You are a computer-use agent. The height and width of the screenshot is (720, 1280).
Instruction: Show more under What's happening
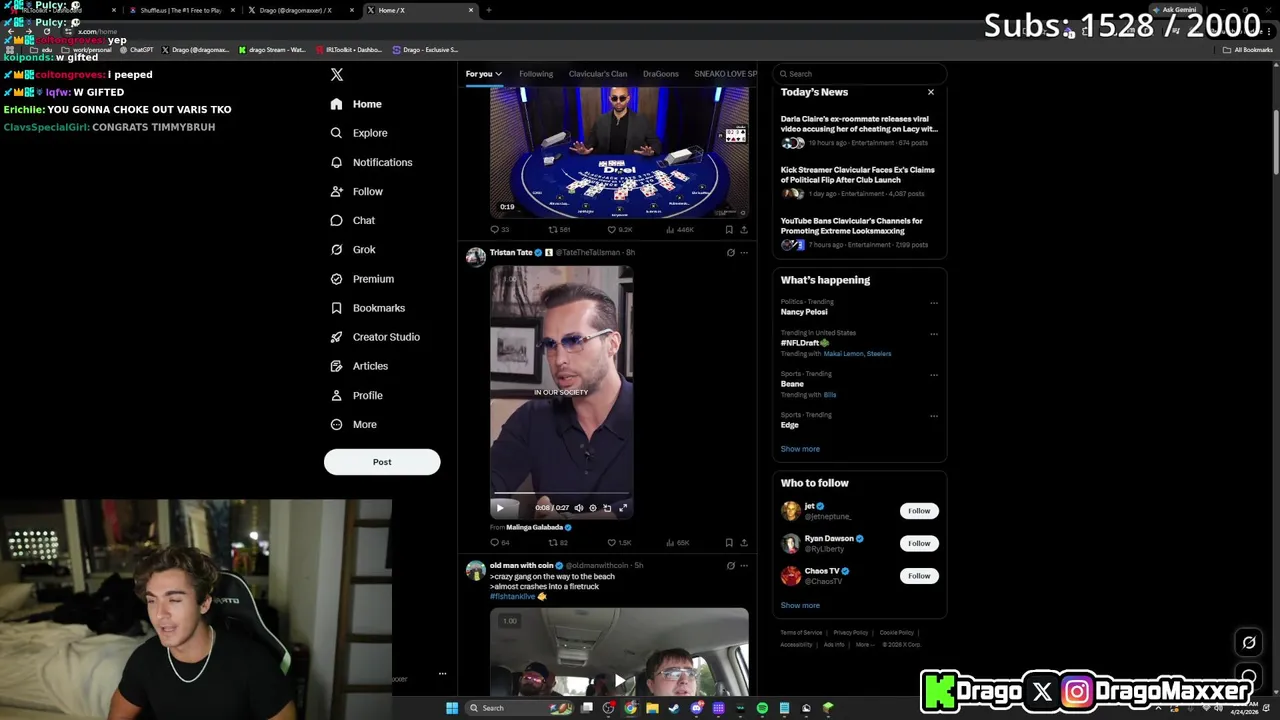(x=800, y=449)
